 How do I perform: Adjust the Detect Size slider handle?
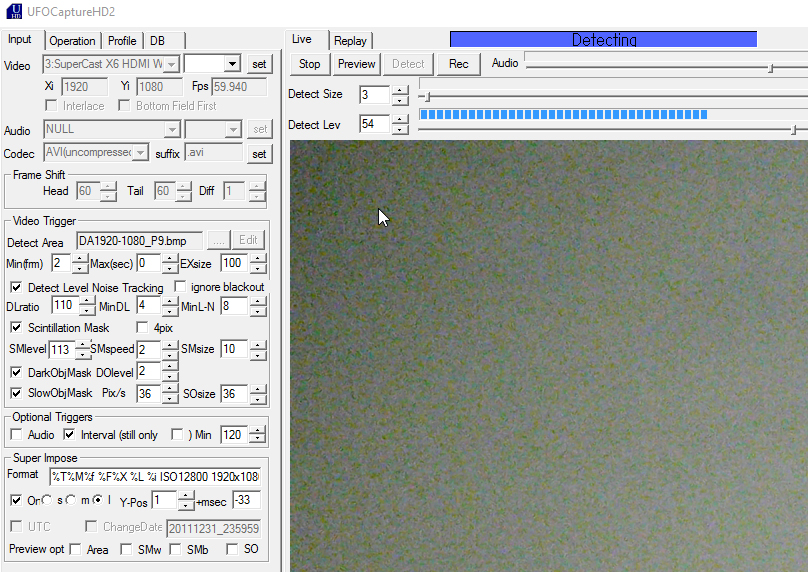(427, 96)
